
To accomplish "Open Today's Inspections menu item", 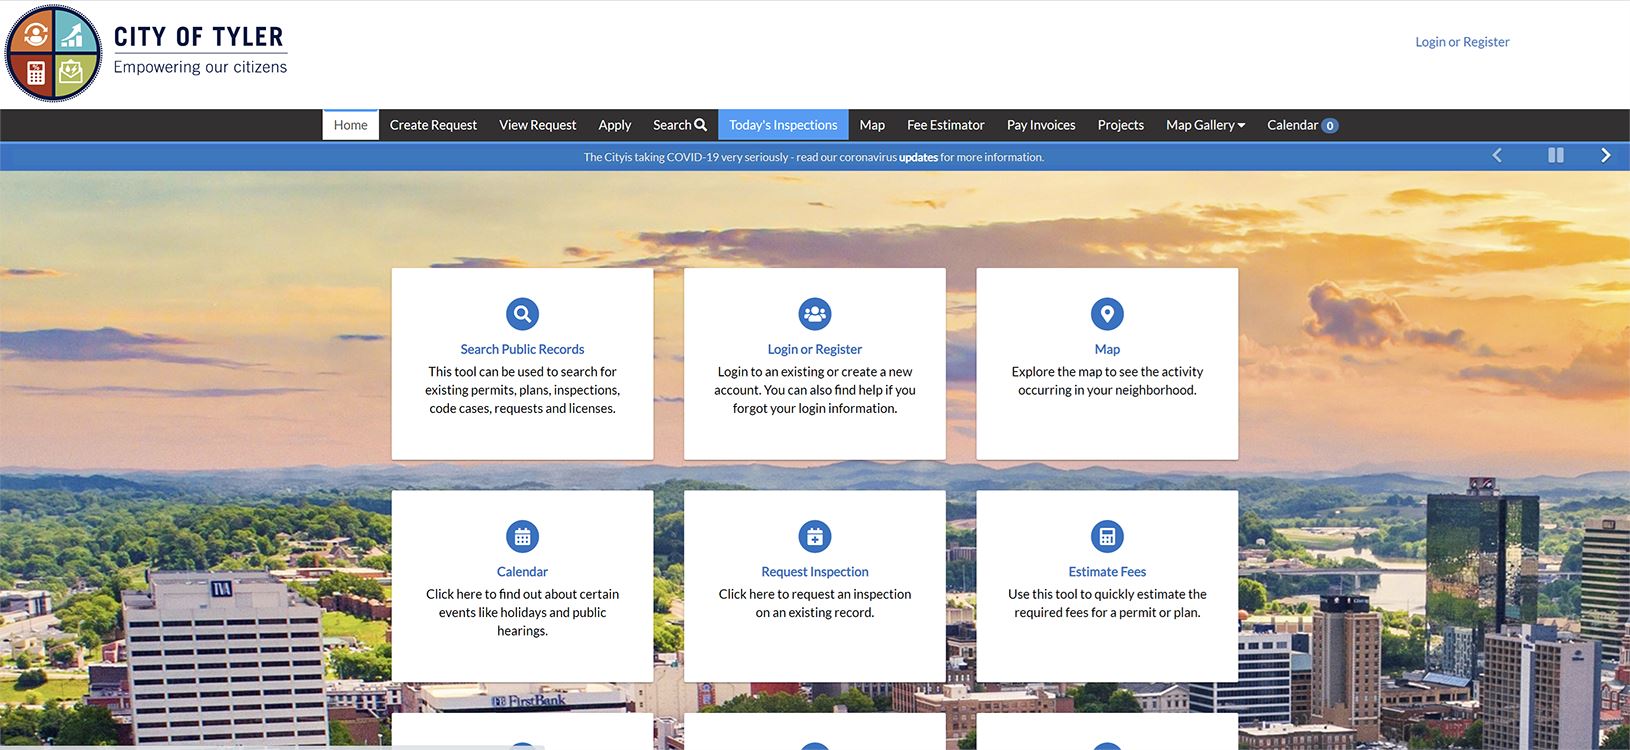I will [783, 125].
